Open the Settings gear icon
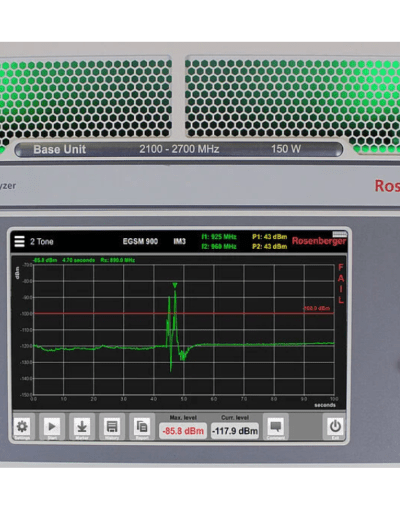The width and height of the screenshot is (400, 516). pos(22,426)
